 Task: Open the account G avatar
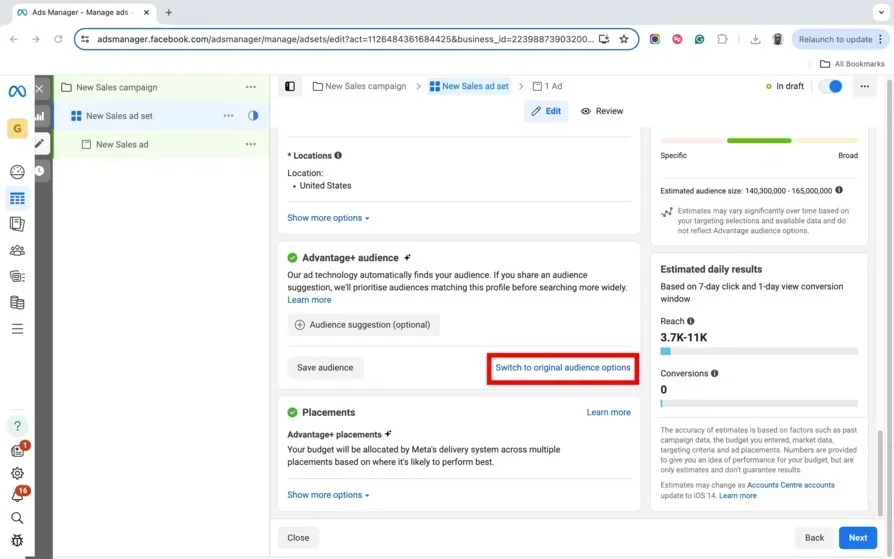tap(17, 128)
